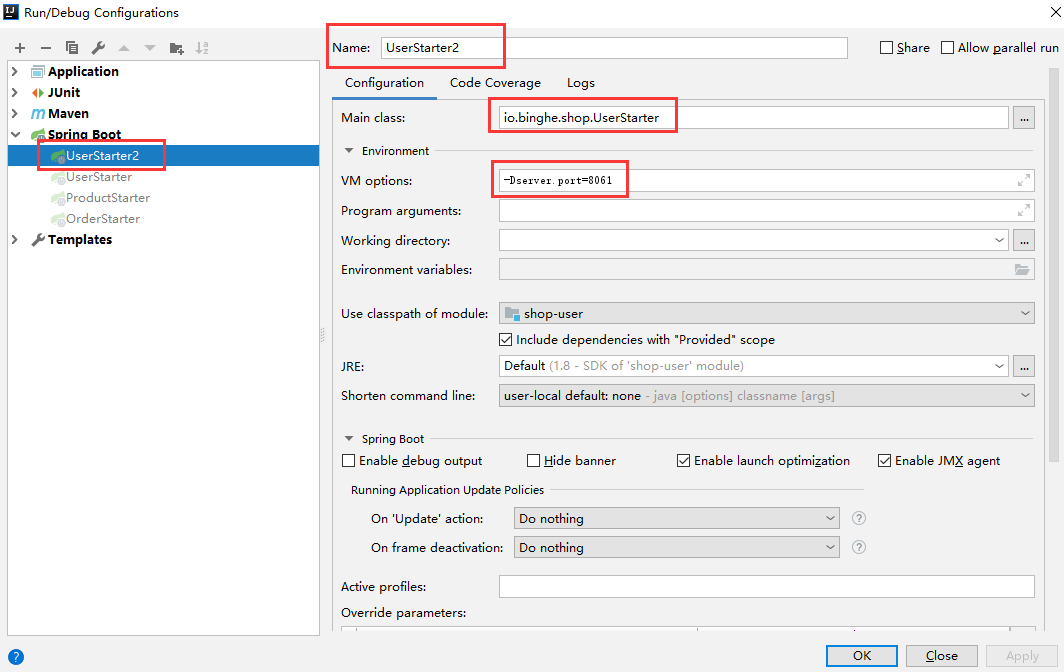Select ProductStarter configuration in tree

tap(107, 198)
